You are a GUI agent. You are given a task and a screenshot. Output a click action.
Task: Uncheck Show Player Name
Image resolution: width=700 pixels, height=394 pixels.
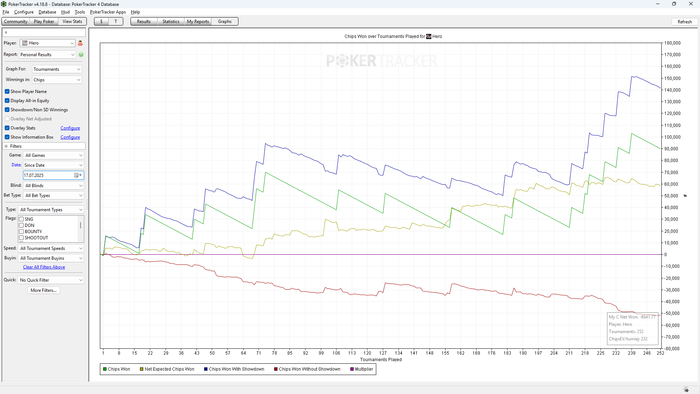[x=7, y=91]
